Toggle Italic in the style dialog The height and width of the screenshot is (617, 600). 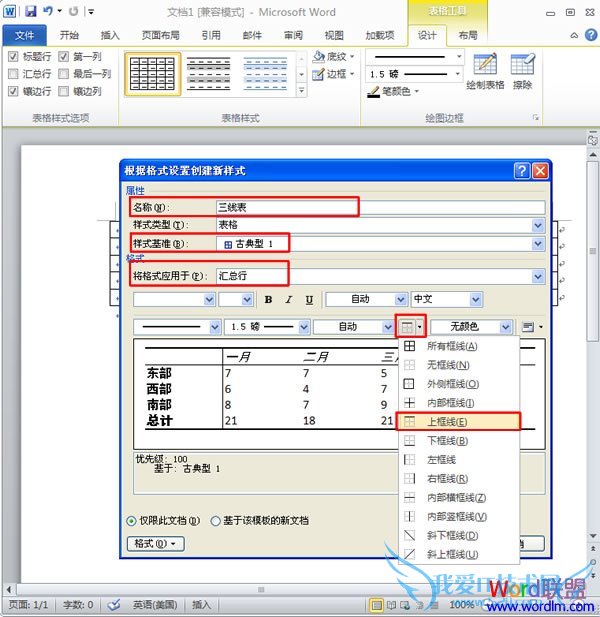(x=289, y=299)
